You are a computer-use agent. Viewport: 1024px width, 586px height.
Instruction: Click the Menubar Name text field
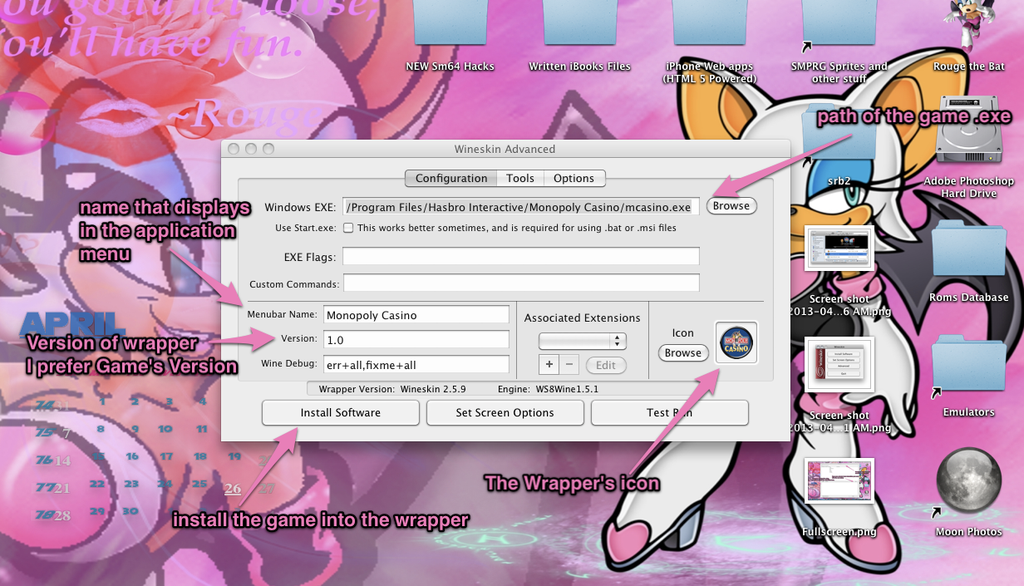click(415, 315)
